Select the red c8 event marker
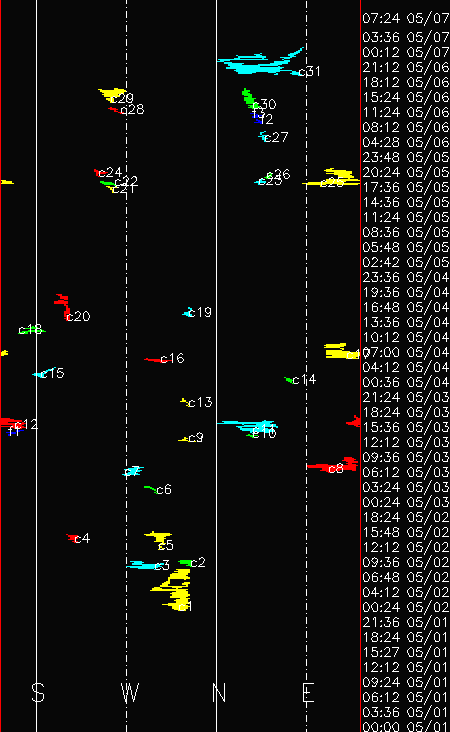The image size is (450, 732). [x=332, y=465]
